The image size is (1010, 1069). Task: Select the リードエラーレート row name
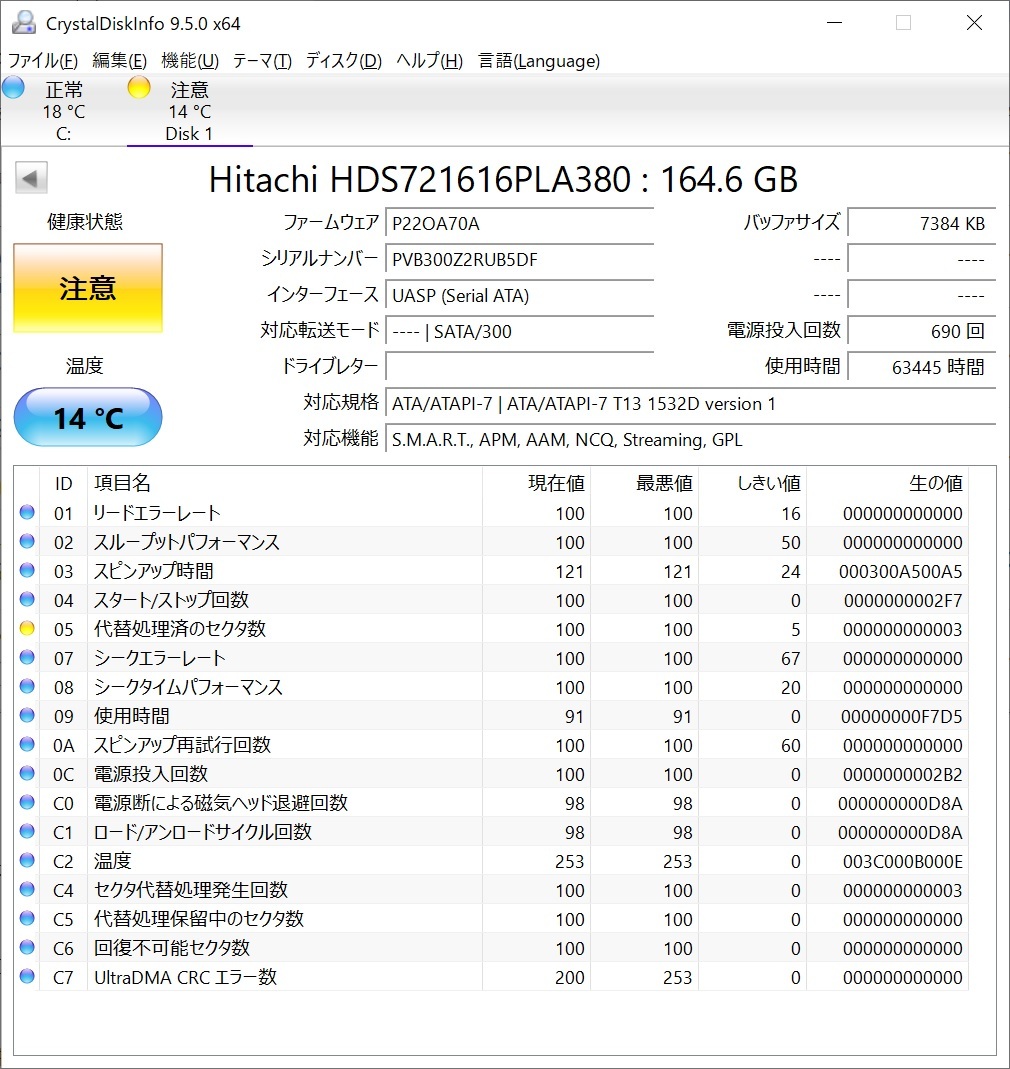(158, 513)
